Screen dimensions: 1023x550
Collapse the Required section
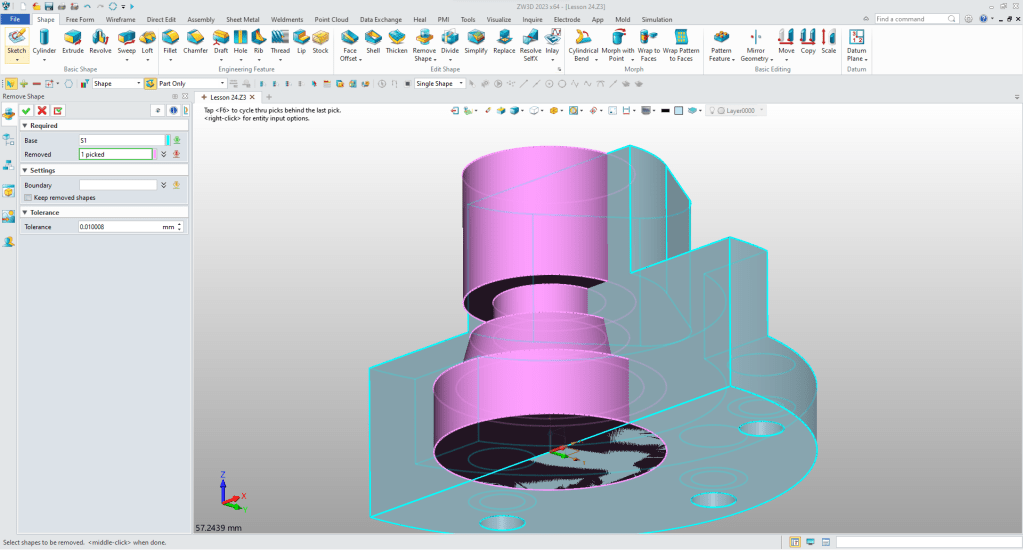click(x=24, y=126)
